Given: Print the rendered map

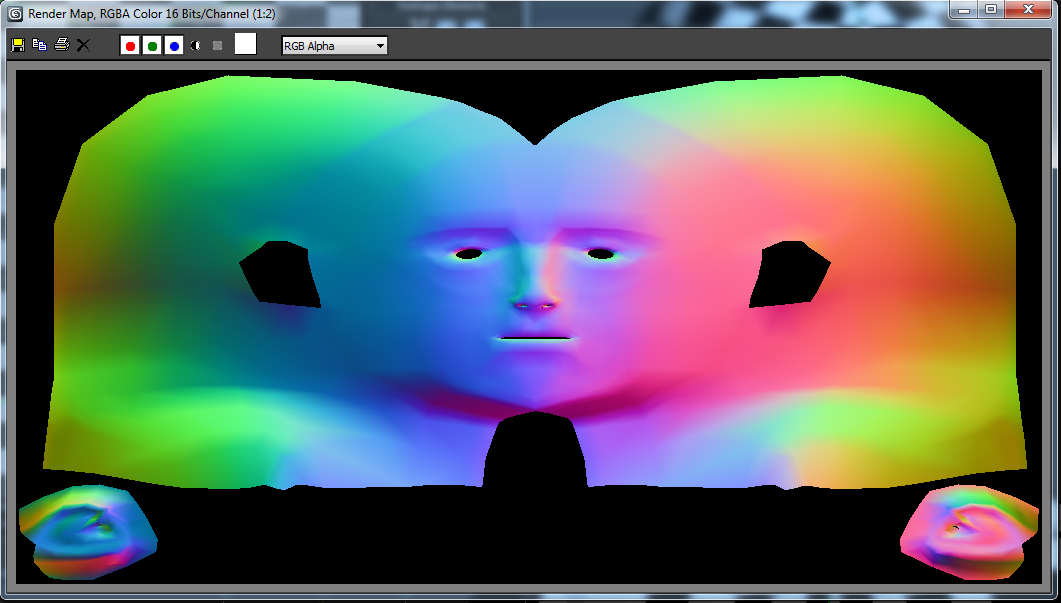Looking at the screenshot, I should (61, 45).
